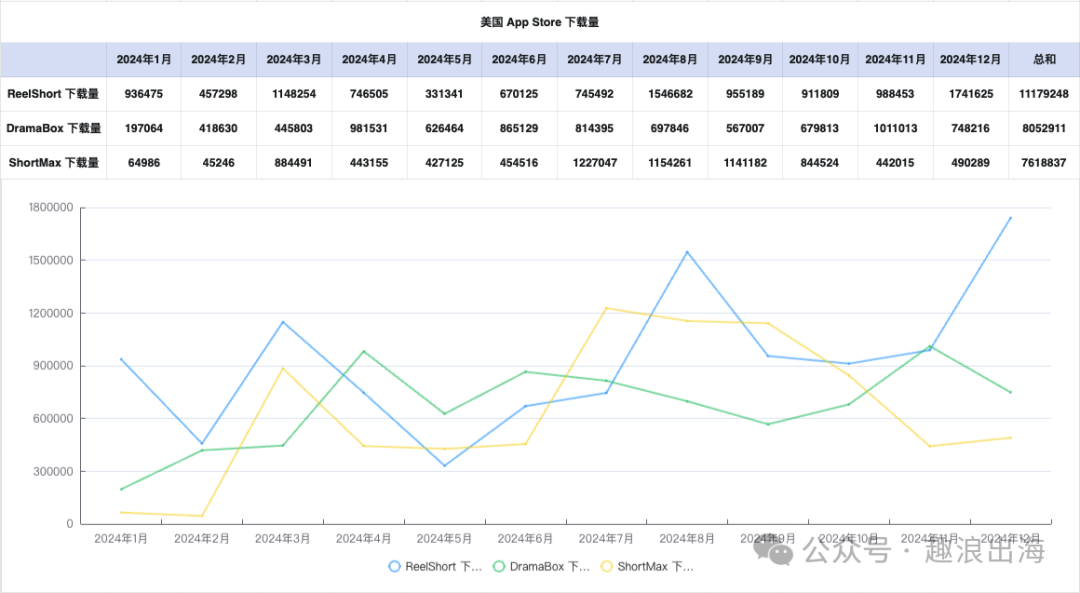Viewport: 1080px width, 593px height.
Task: Select cell with value 814395
Action: coord(594,128)
